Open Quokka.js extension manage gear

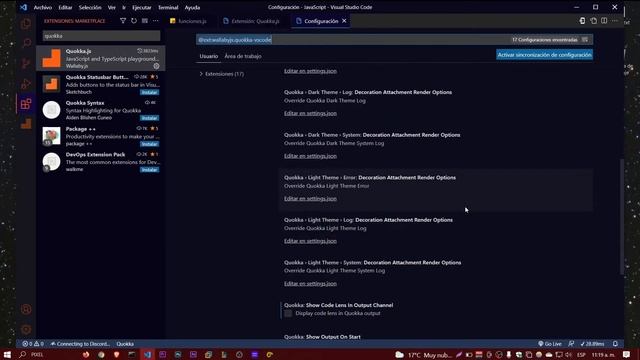coord(156,66)
